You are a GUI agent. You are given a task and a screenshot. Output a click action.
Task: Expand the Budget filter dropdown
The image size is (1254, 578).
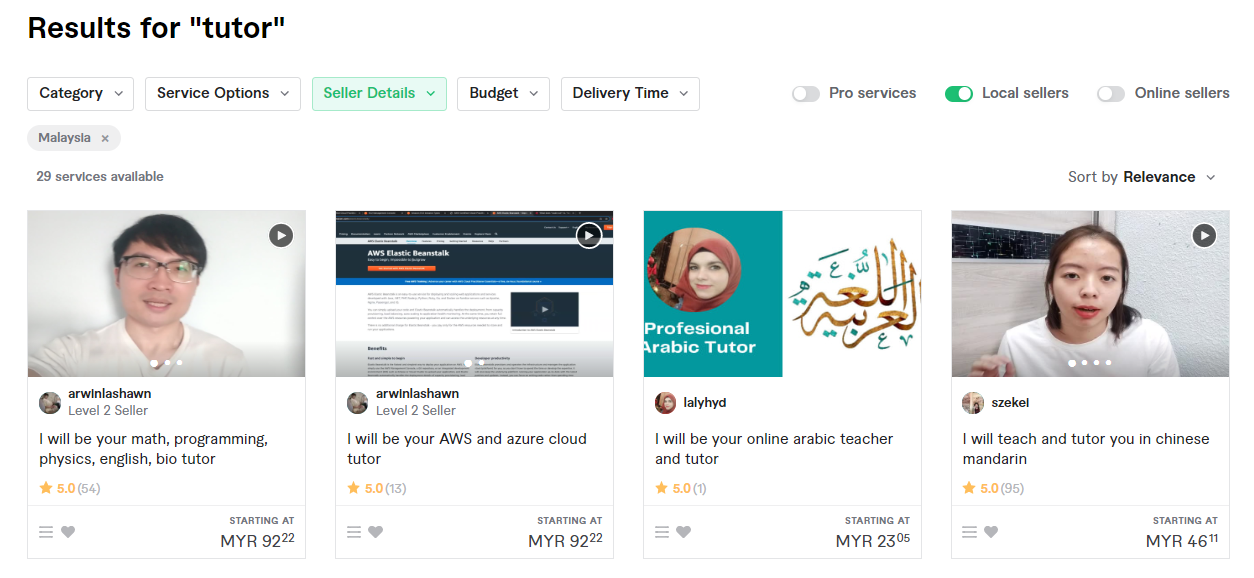pyautogui.click(x=504, y=93)
